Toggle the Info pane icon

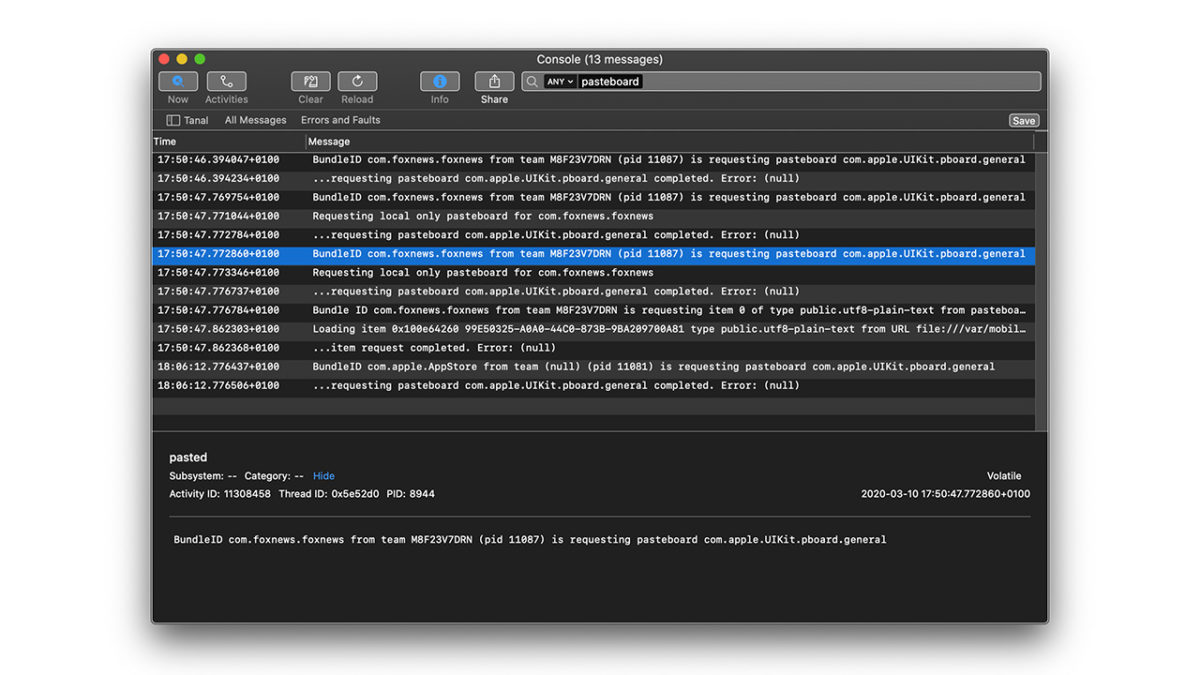click(x=439, y=82)
